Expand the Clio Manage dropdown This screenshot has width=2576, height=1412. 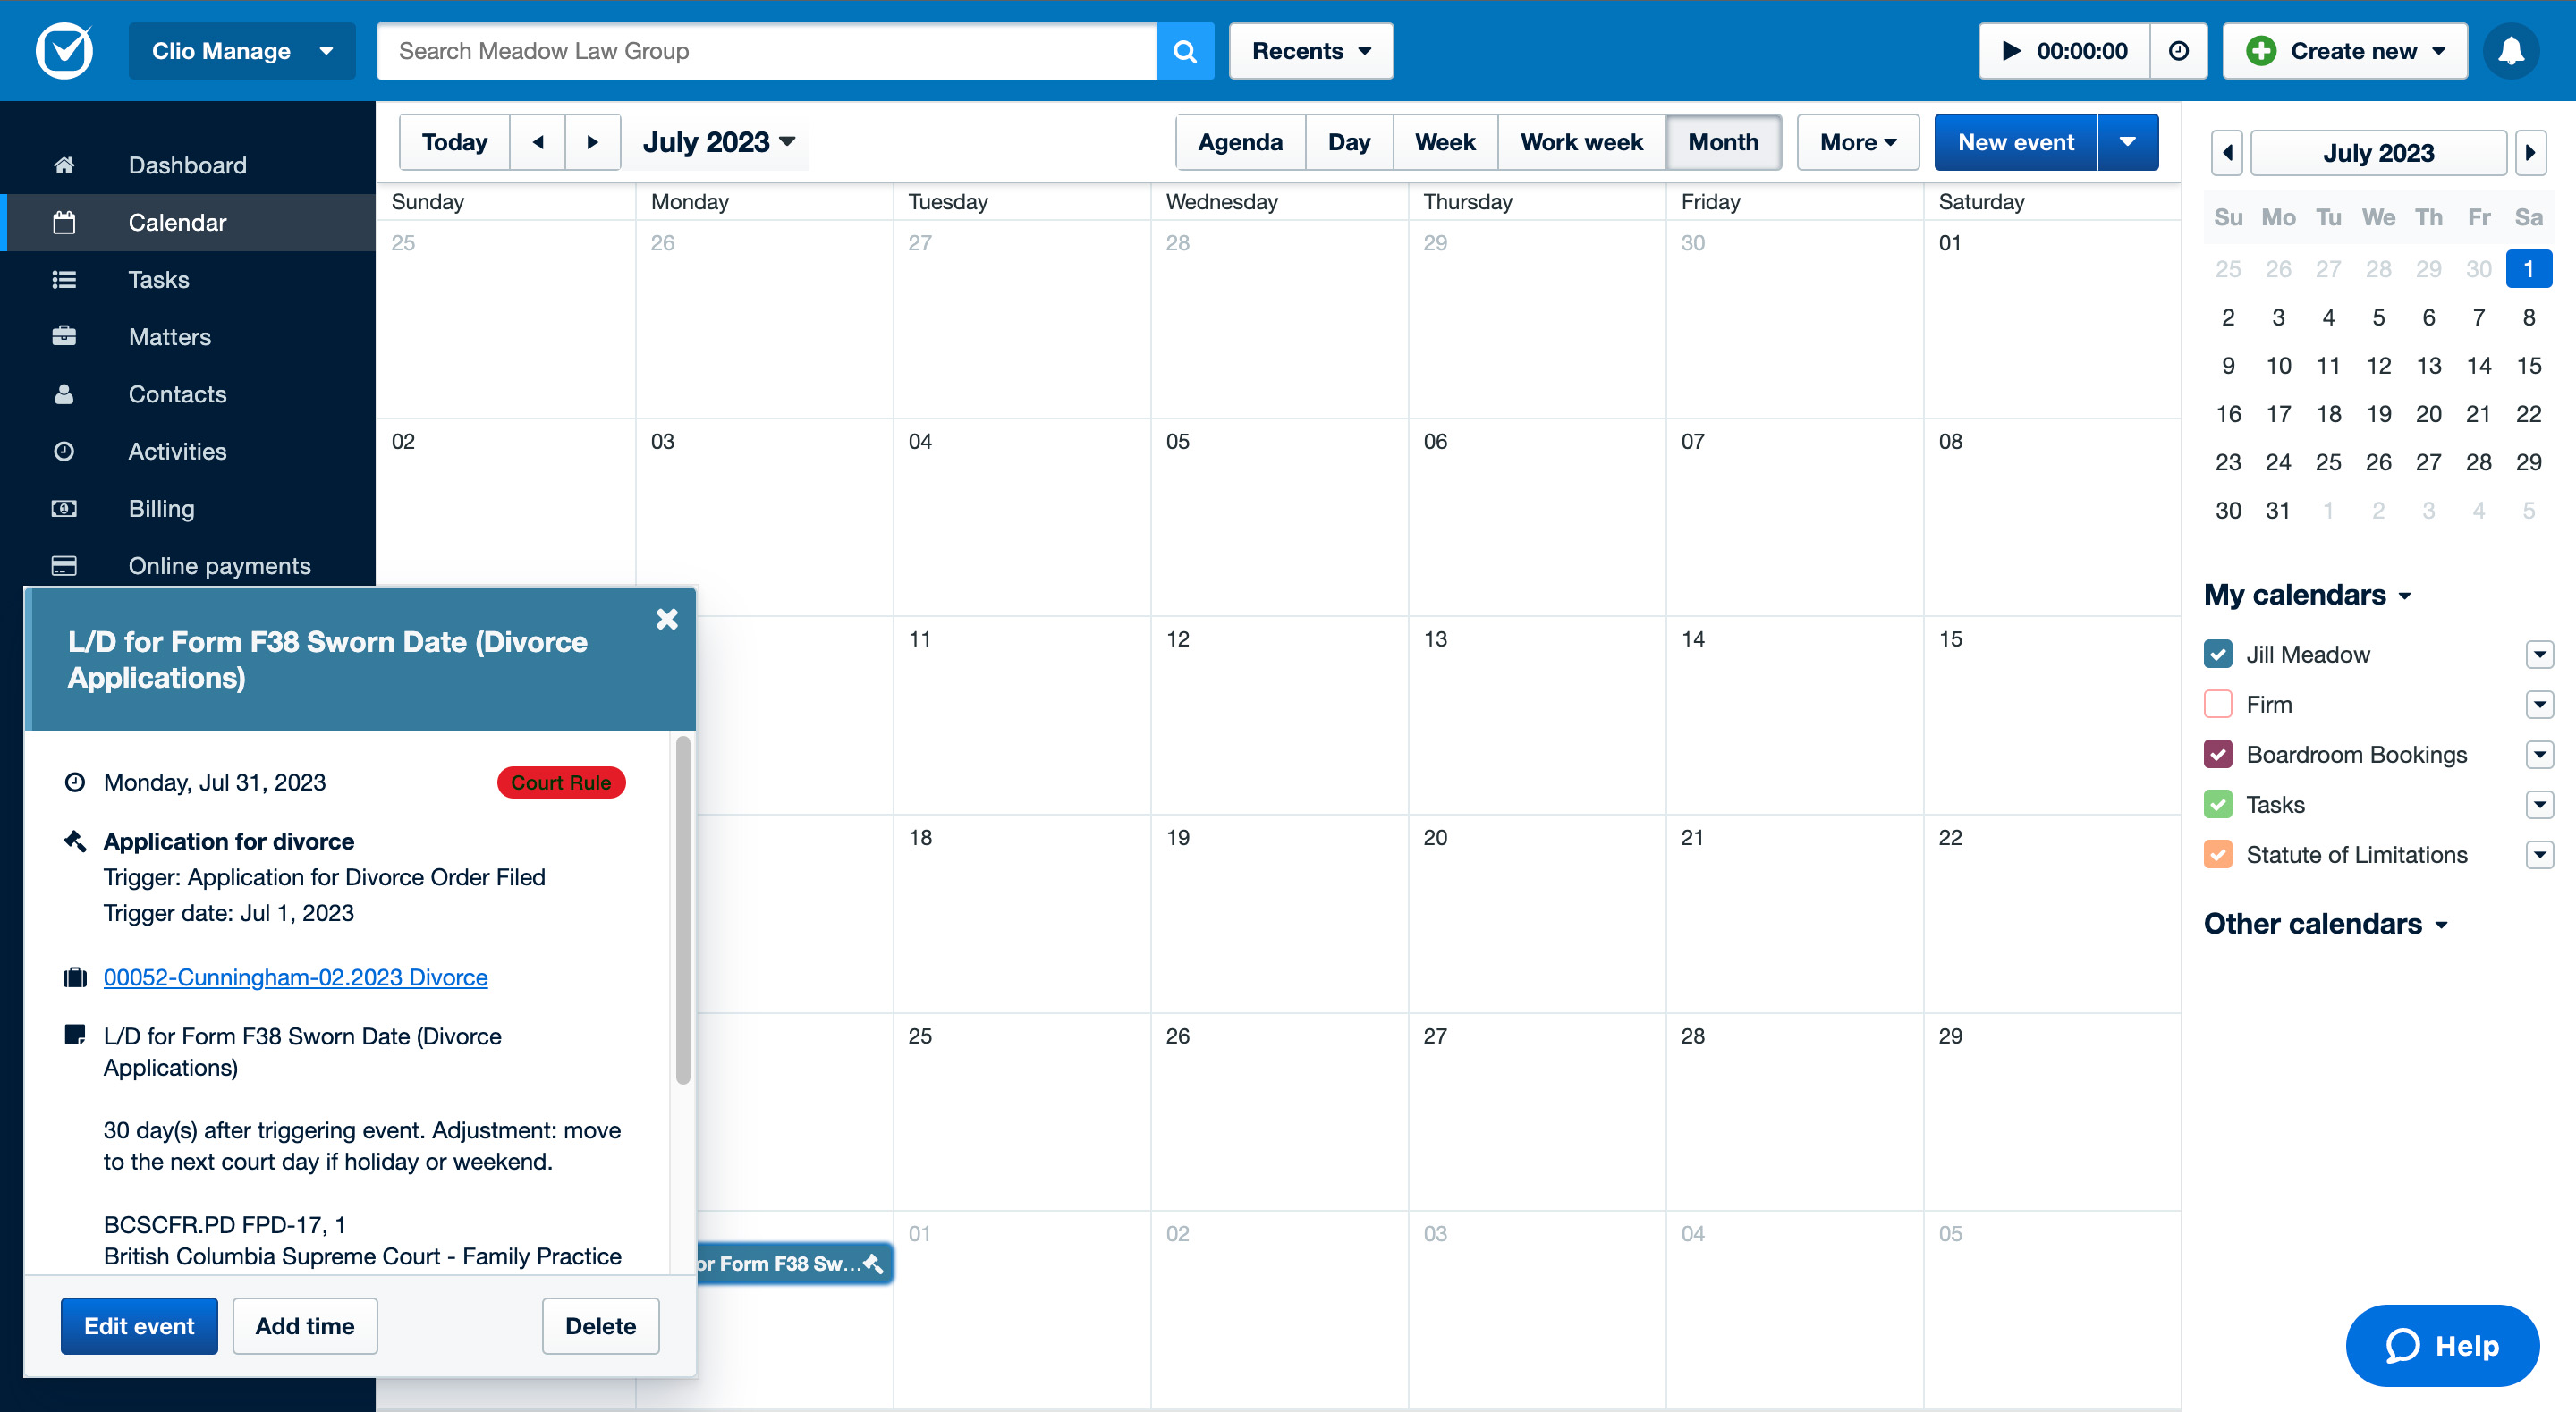point(241,51)
